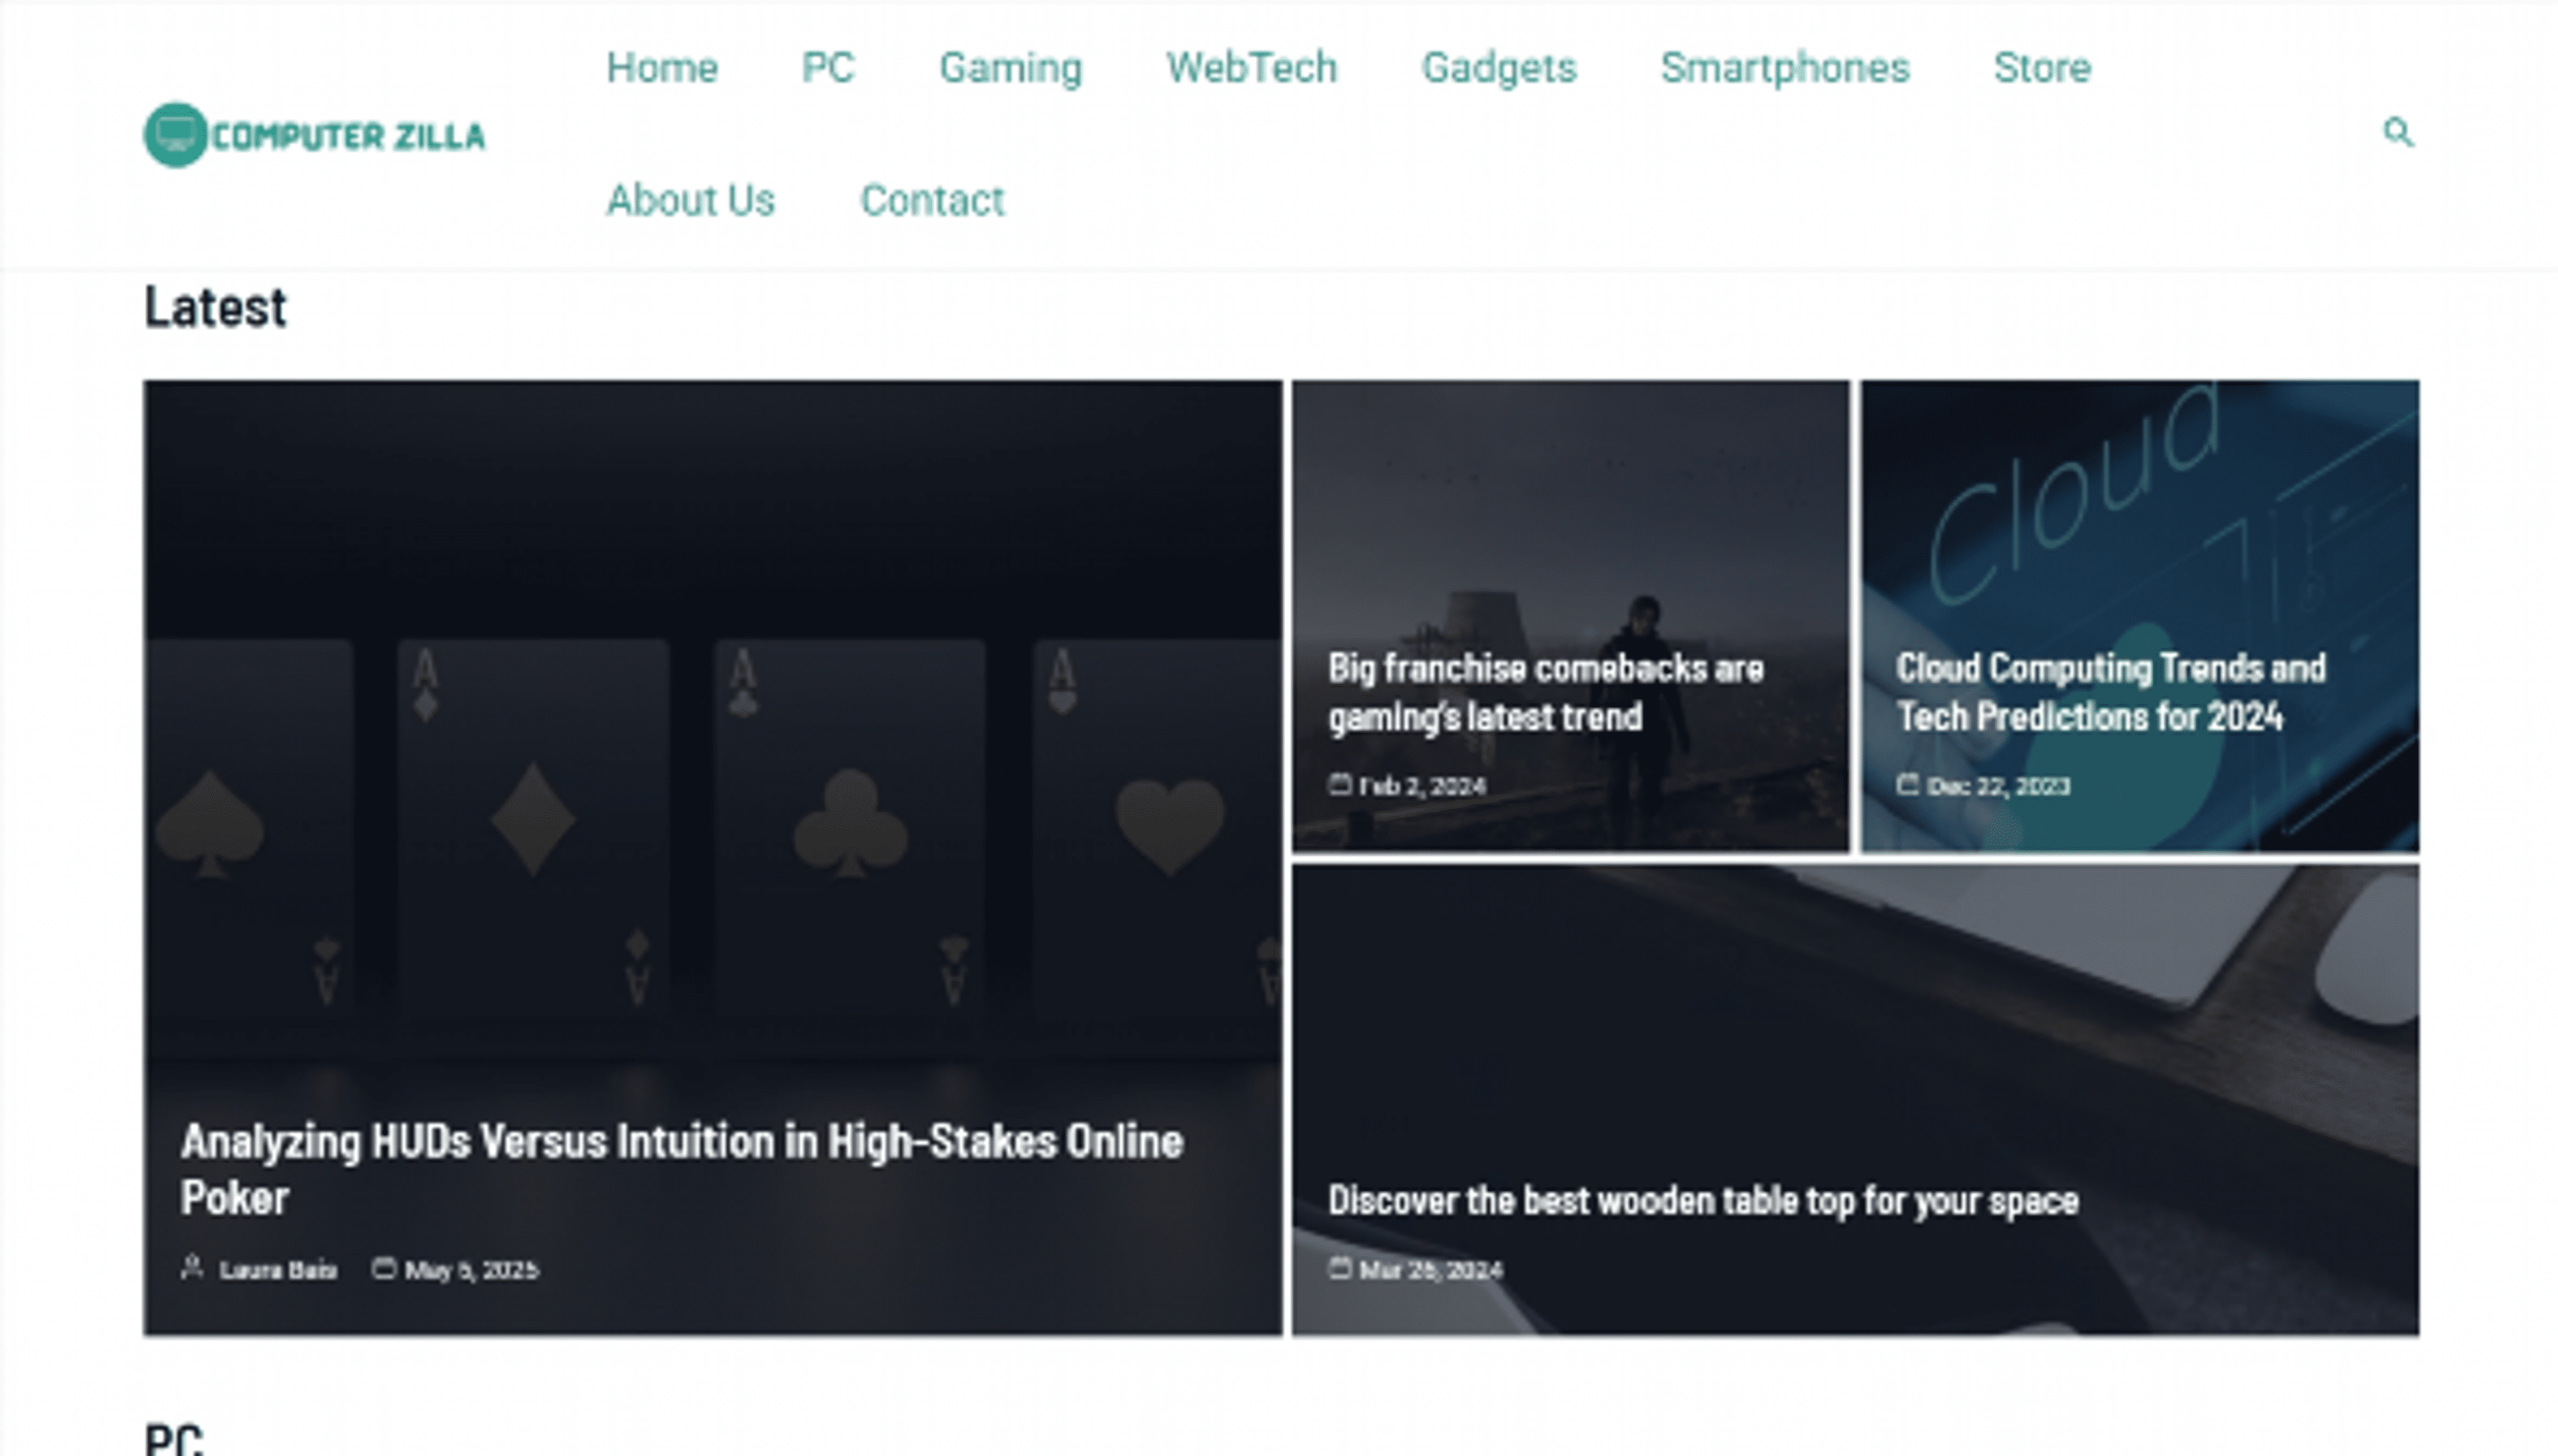Open the Home menu item
2558x1456 pixels.
pos(662,68)
